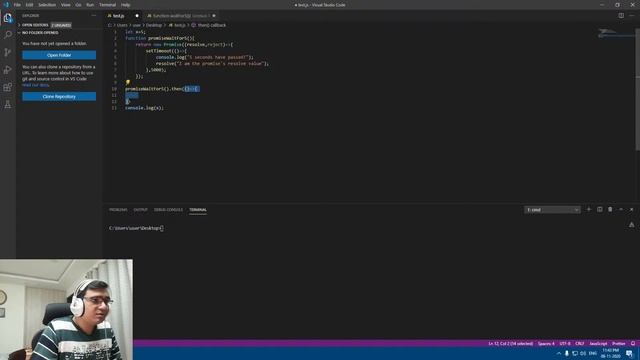Change encoding via UTF-8 status entry

pos(565,344)
